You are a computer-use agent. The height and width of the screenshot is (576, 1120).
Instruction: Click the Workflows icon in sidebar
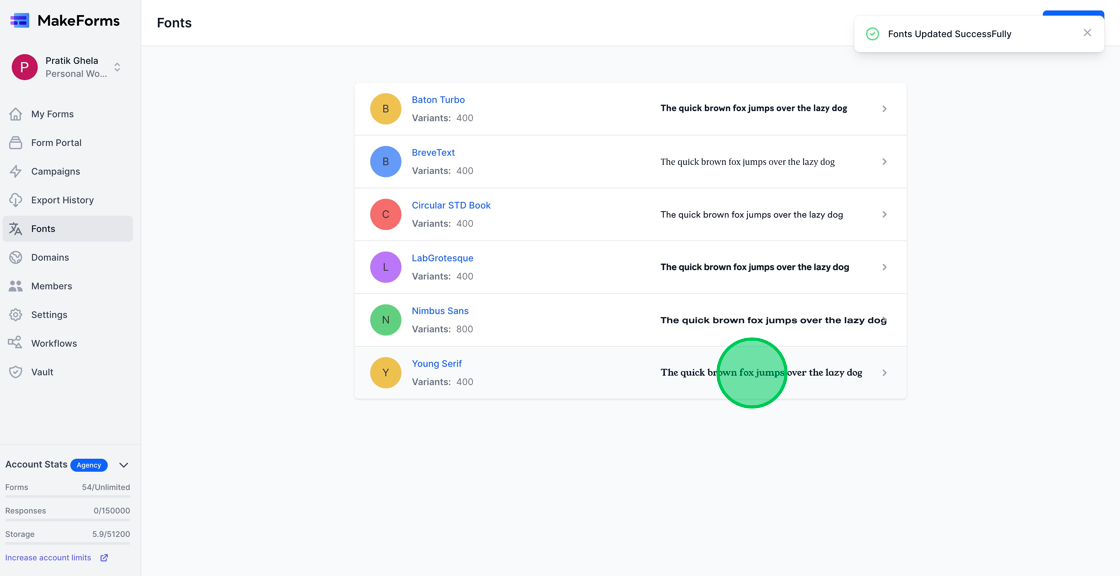click(x=16, y=343)
